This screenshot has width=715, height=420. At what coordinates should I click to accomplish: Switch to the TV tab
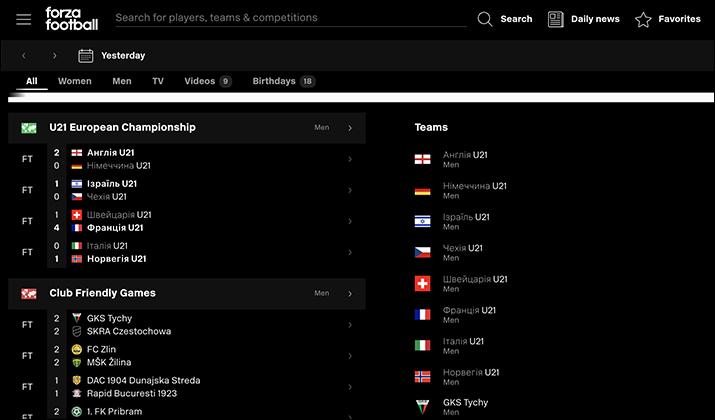pyautogui.click(x=158, y=81)
